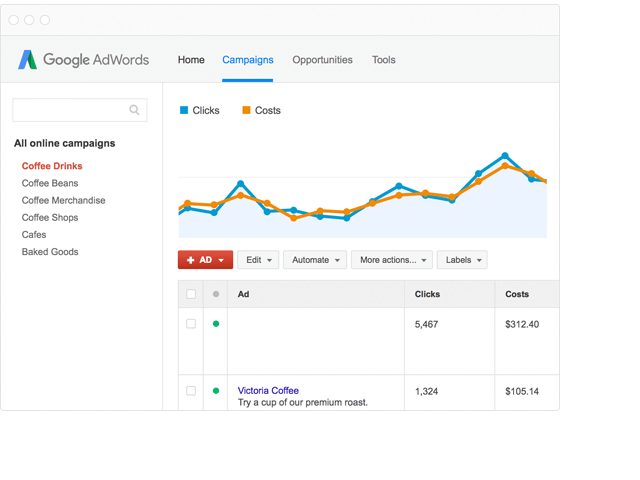The image size is (640, 480).
Task: Open the Baked Goods campaign
Action: point(50,251)
